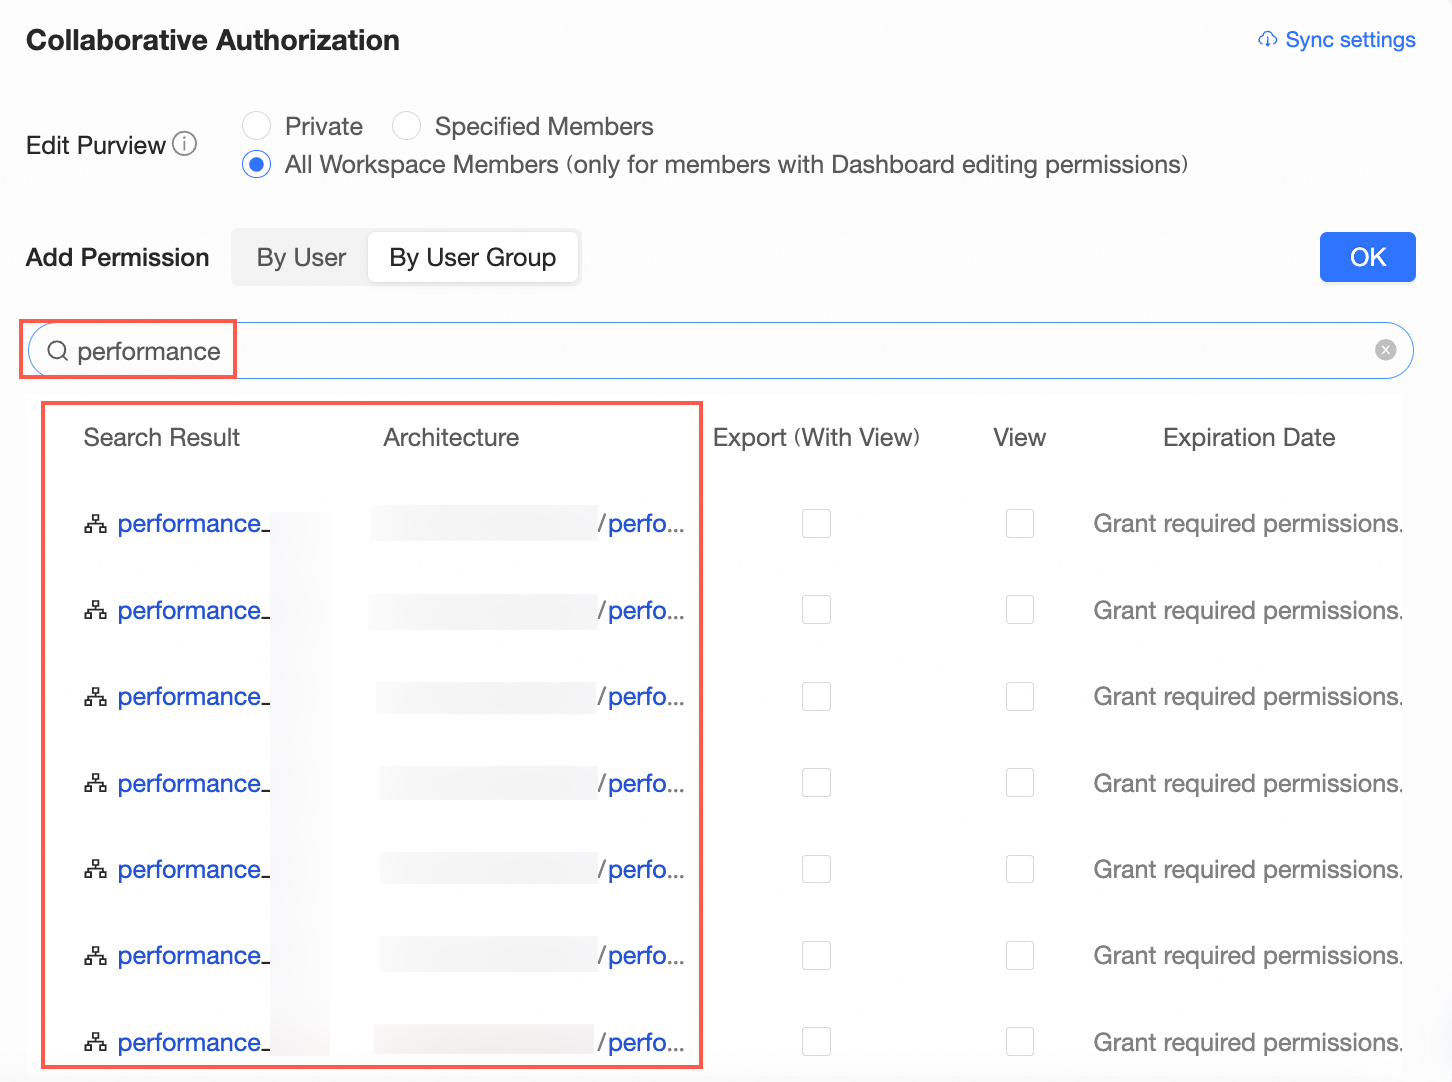Open the second performance_ search result link
The height and width of the screenshot is (1082, 1452).
189,611
